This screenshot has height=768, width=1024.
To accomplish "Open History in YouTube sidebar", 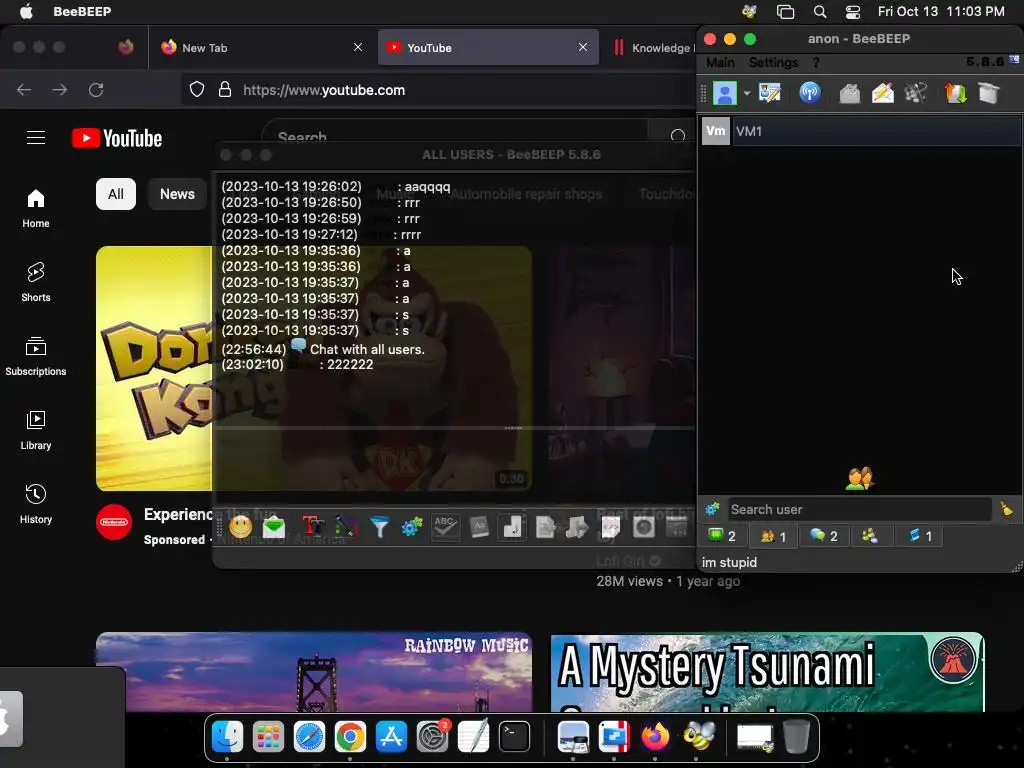I will (36, 504).
